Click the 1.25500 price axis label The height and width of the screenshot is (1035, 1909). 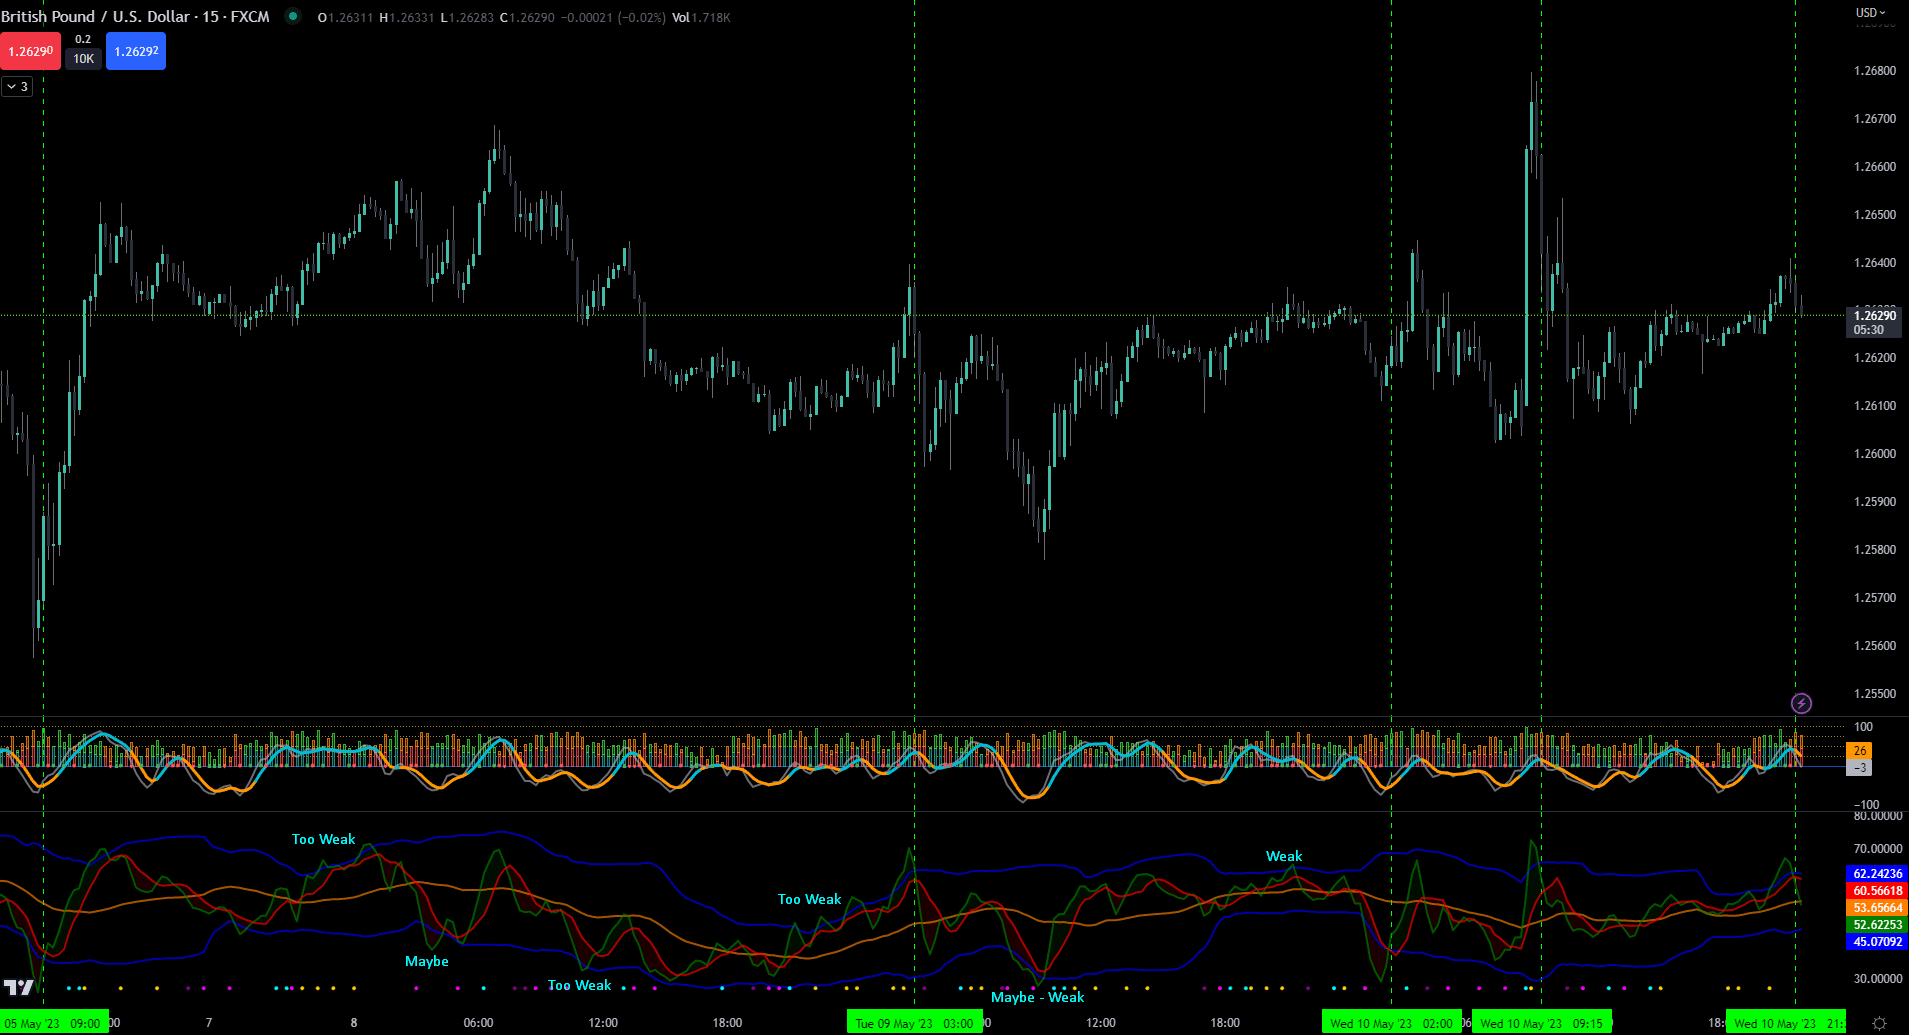pyautogui.click(x=1874, y=694)
